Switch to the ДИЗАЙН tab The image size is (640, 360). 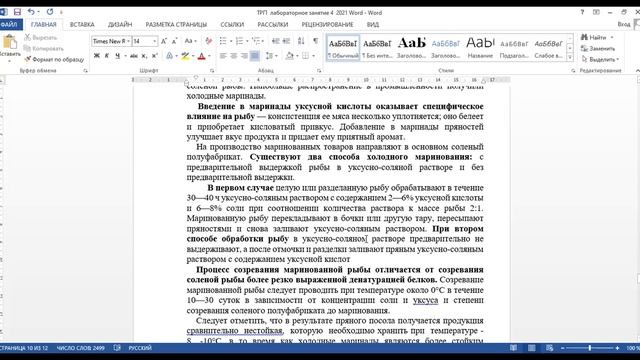pyautogui.click(x=120, y=24)
